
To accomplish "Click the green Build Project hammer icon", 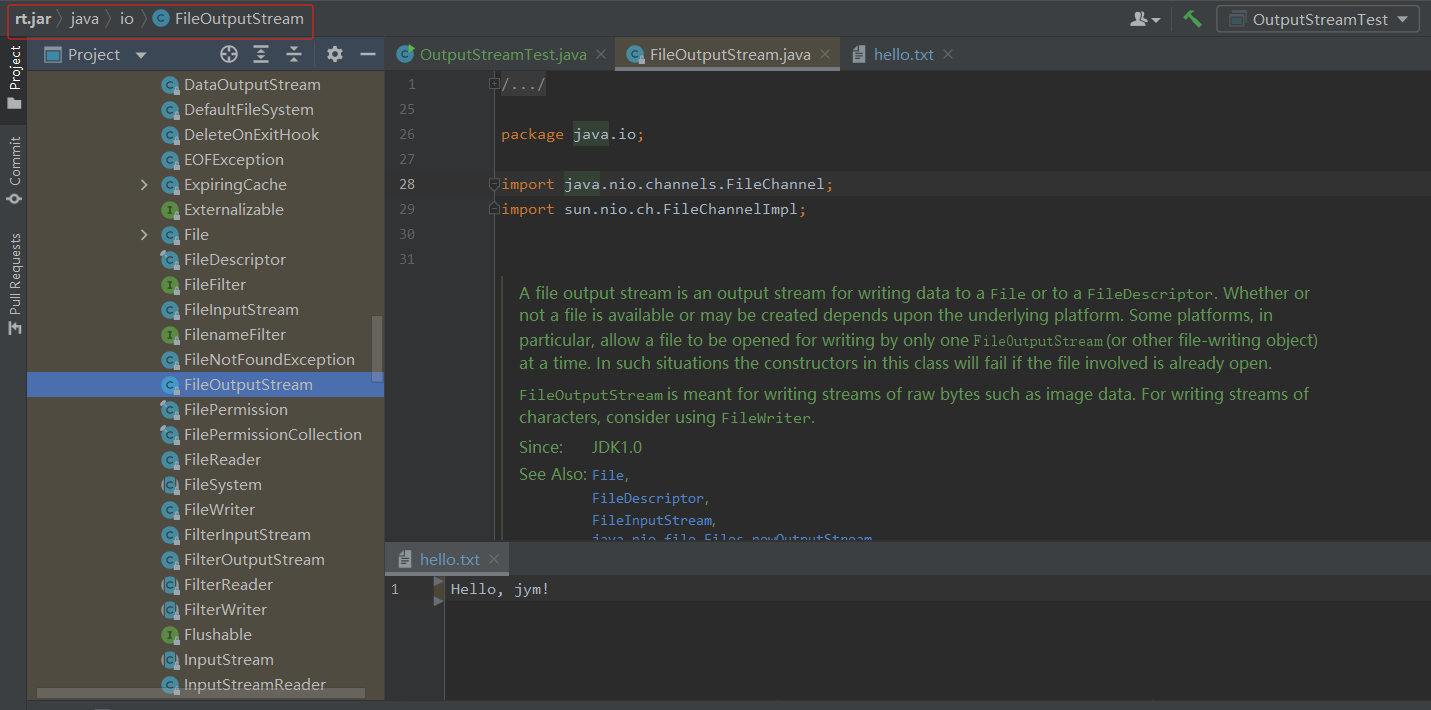I will coord(1192,19).
